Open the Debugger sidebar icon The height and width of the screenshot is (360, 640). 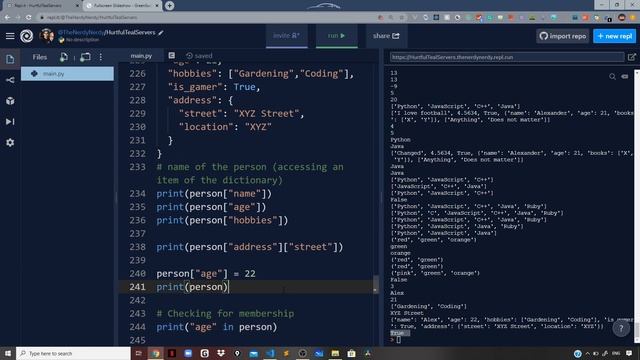point(10,122)
